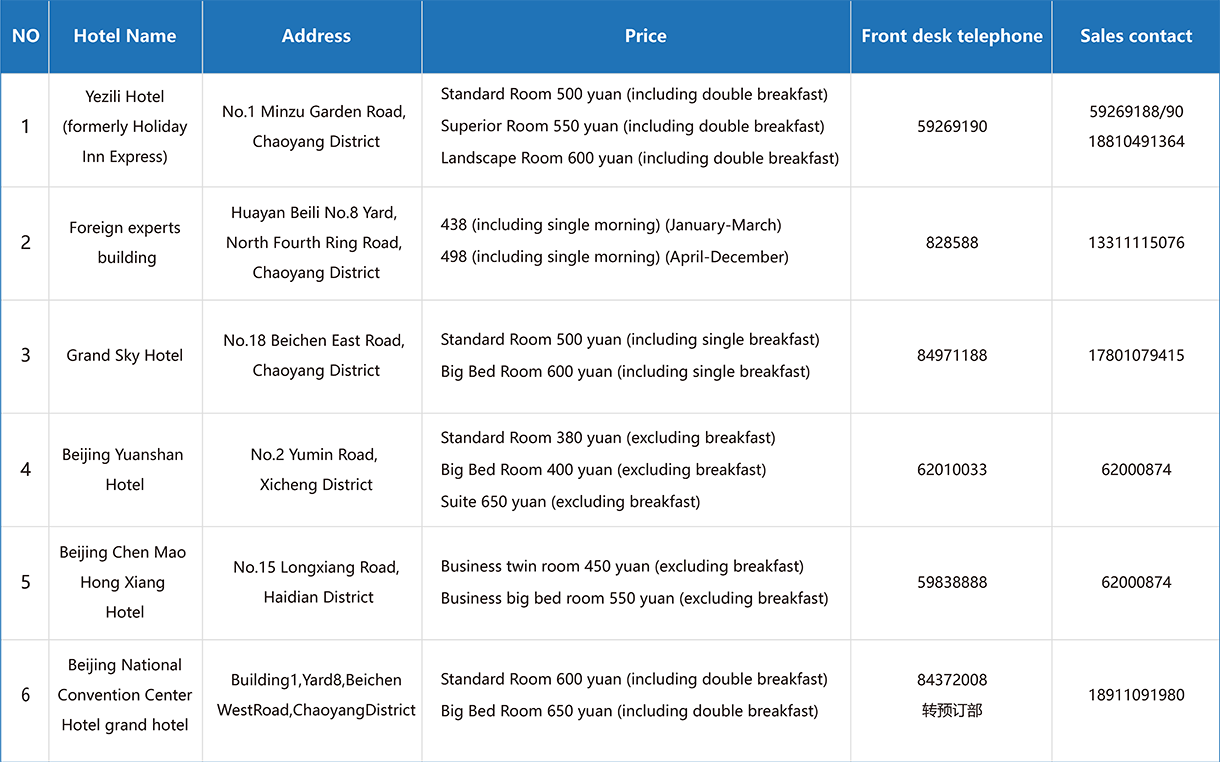
Task: Select front desk telephone 84971188
Action: (x=952, y=355)
